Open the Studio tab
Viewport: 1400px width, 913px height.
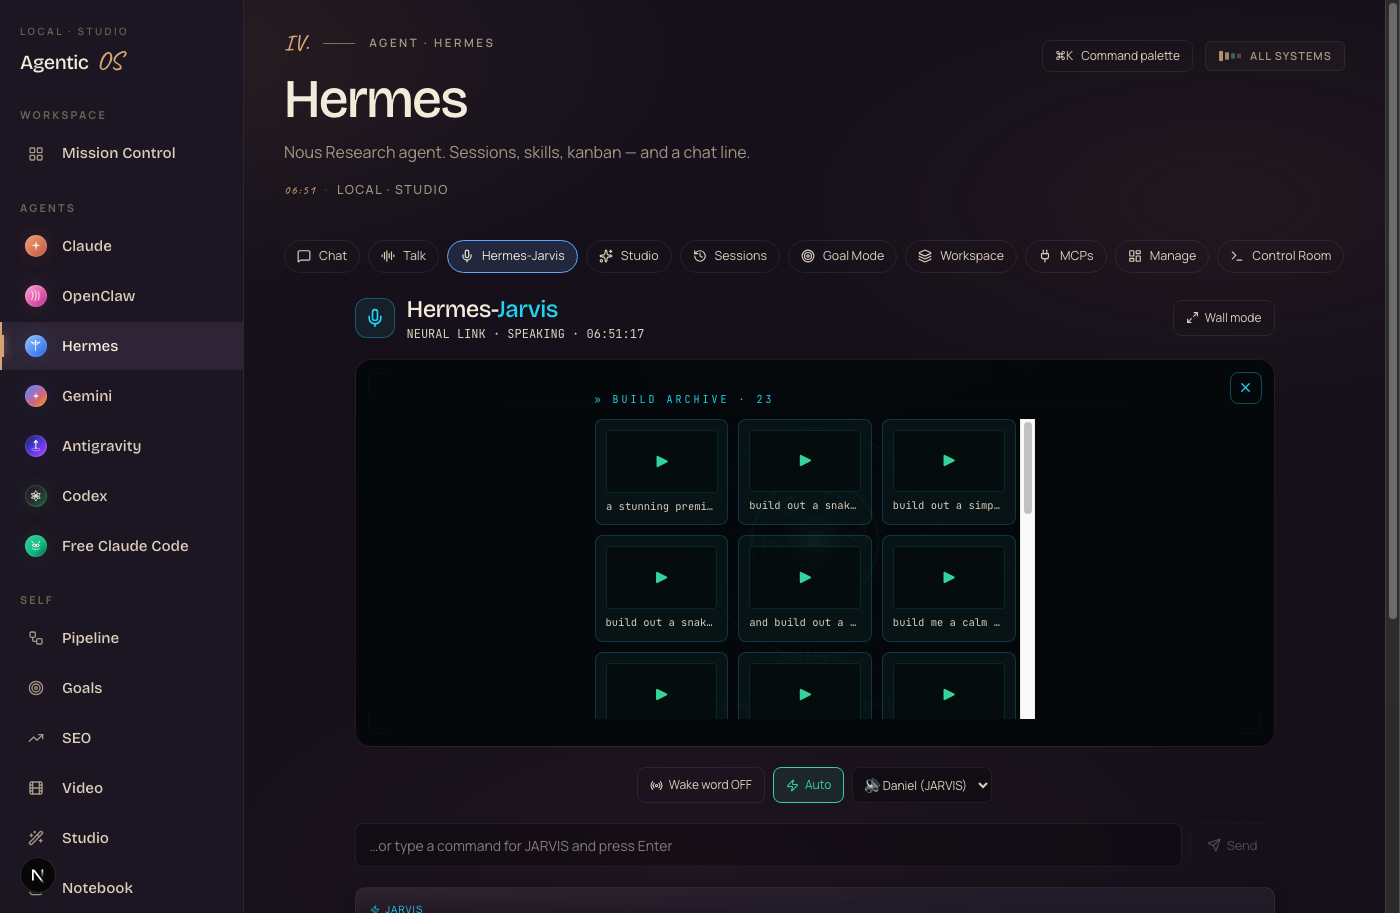click(629, 256)
